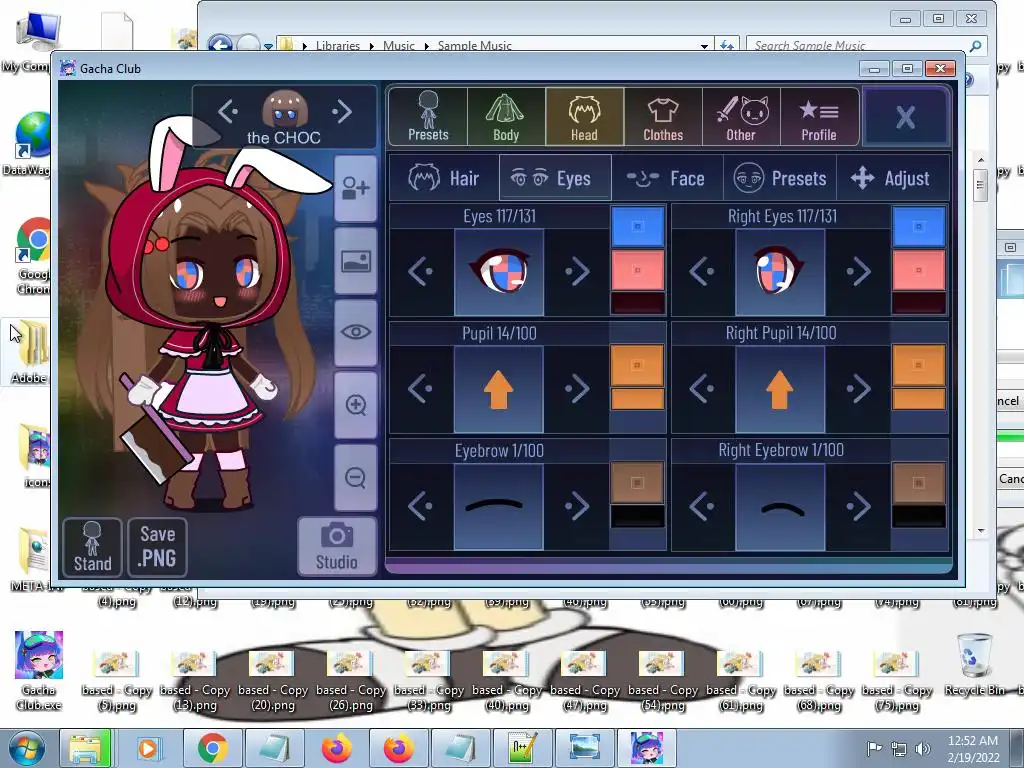Viewport: 1024px width, 768px height.
Task: Pick the brown Right Eyebrow color swatch
Action: pos(919,483)
